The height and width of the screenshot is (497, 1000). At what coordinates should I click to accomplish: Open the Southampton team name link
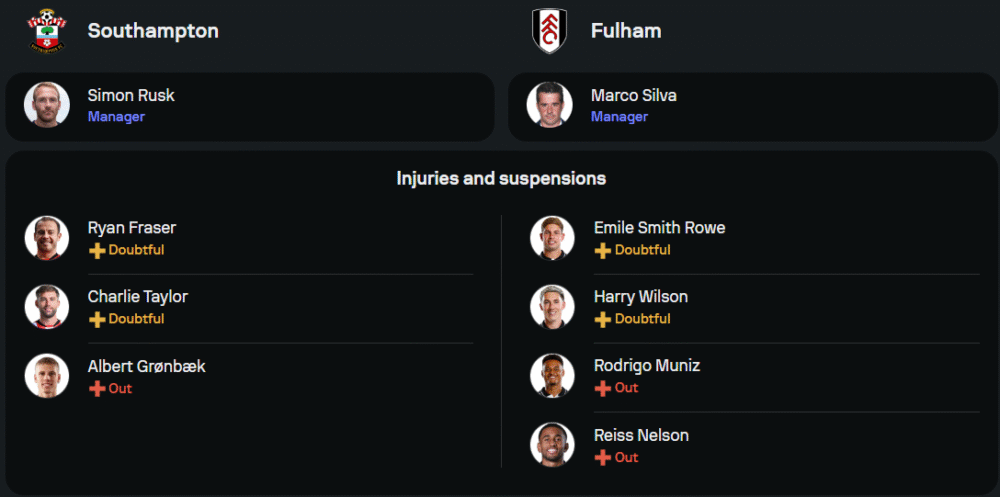coord(153,31)
